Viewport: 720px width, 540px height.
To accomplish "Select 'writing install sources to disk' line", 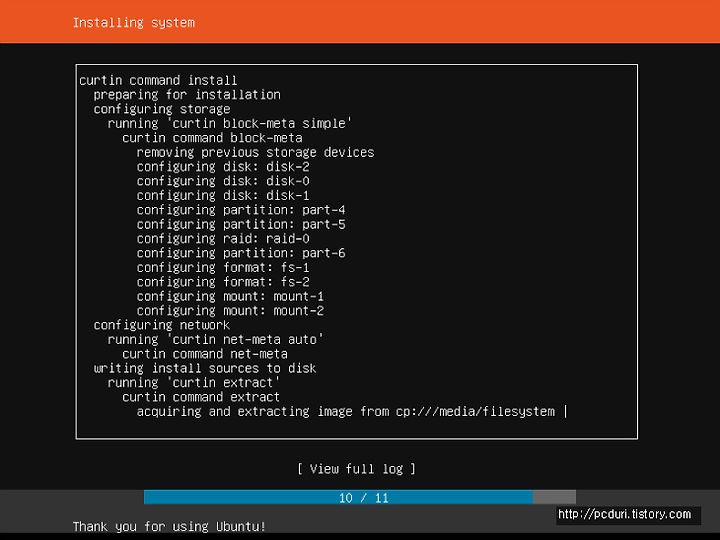I will 205,368.
